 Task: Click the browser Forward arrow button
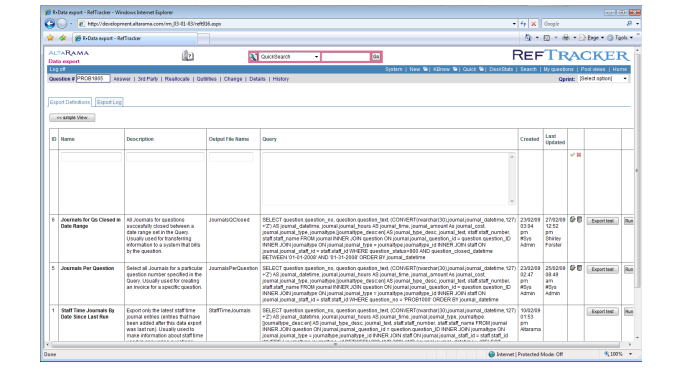(62, 24)
